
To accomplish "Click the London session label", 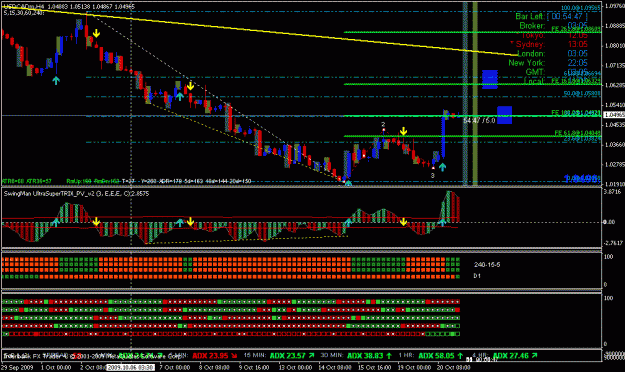I will click(x=531, y=53).
